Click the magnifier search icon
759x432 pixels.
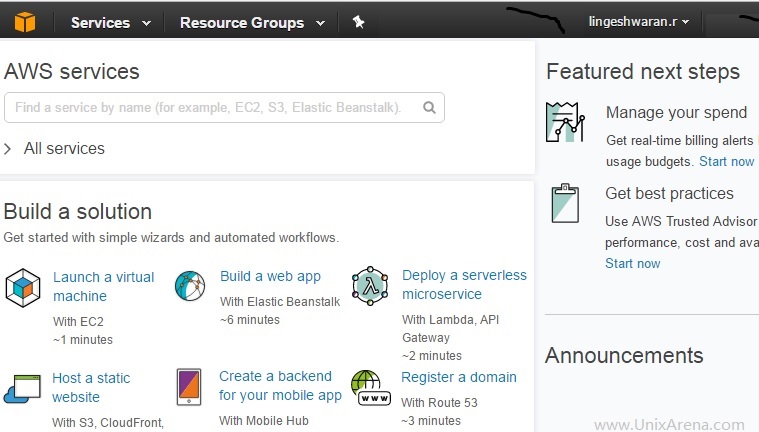click(x=429, y=108)
